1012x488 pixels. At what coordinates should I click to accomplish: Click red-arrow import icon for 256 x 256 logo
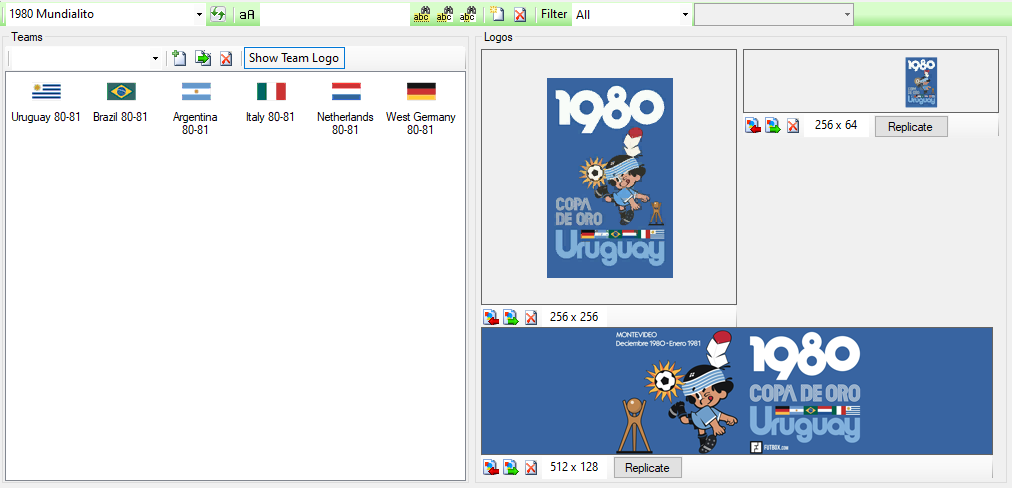(491, 318)
